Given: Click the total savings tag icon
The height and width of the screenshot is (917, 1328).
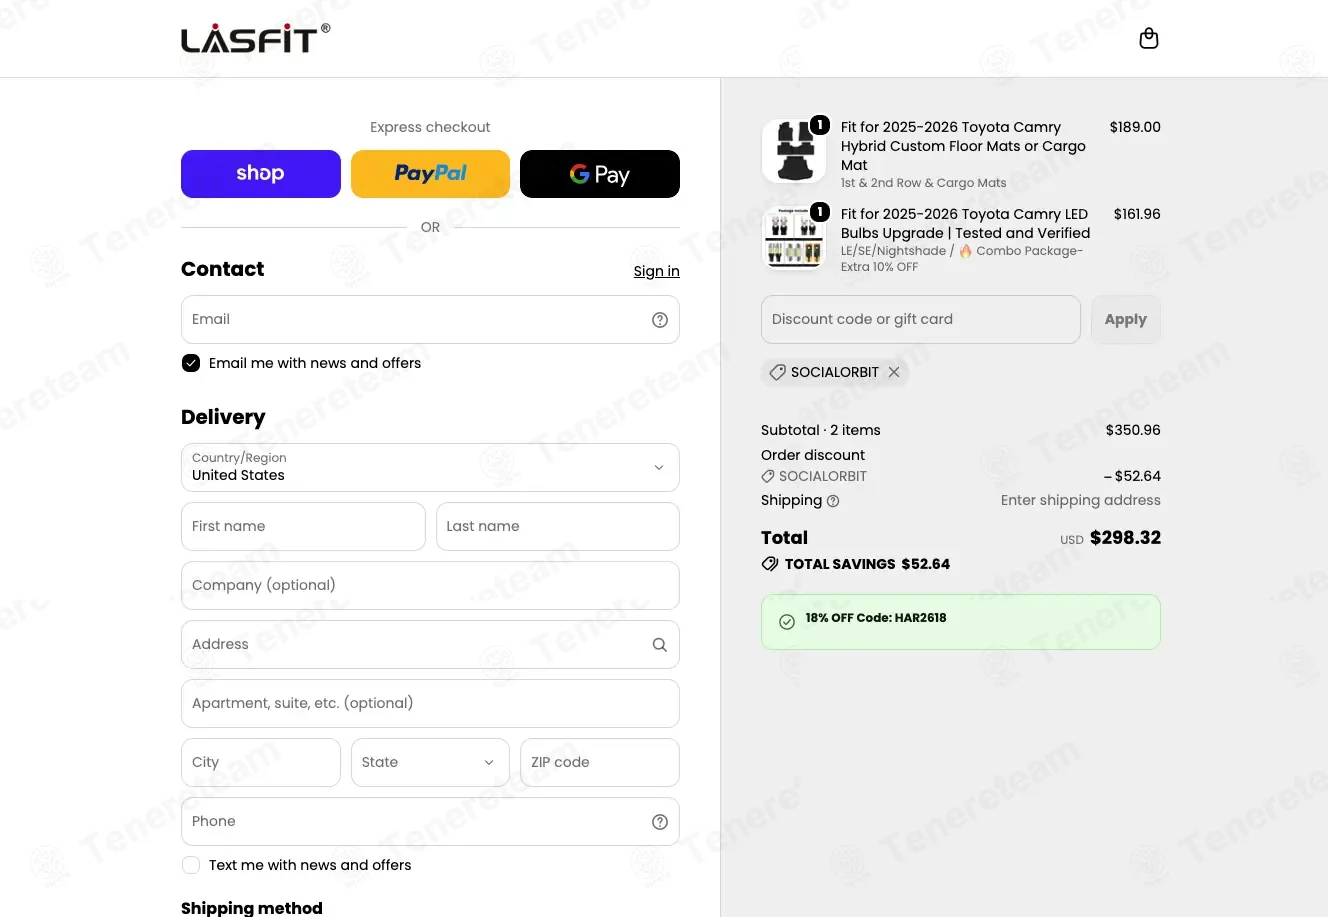Looking at the screenshot, I should tap(770, 564).
